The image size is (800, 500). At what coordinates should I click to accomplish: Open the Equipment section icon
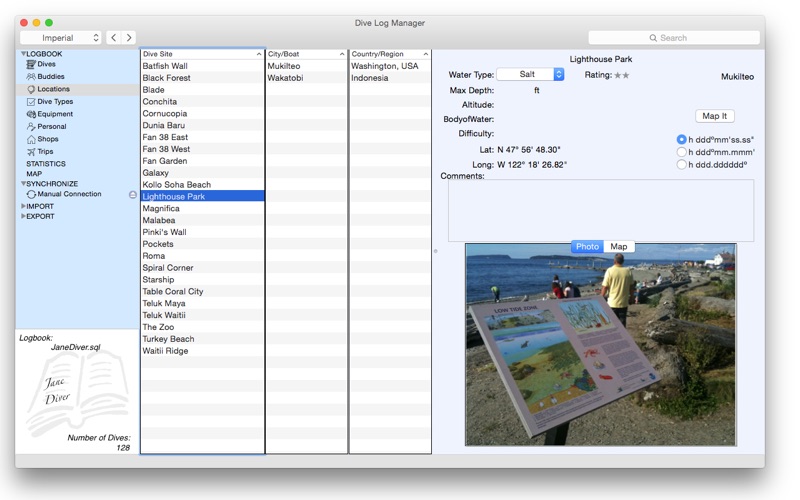[x=31, y=114]
